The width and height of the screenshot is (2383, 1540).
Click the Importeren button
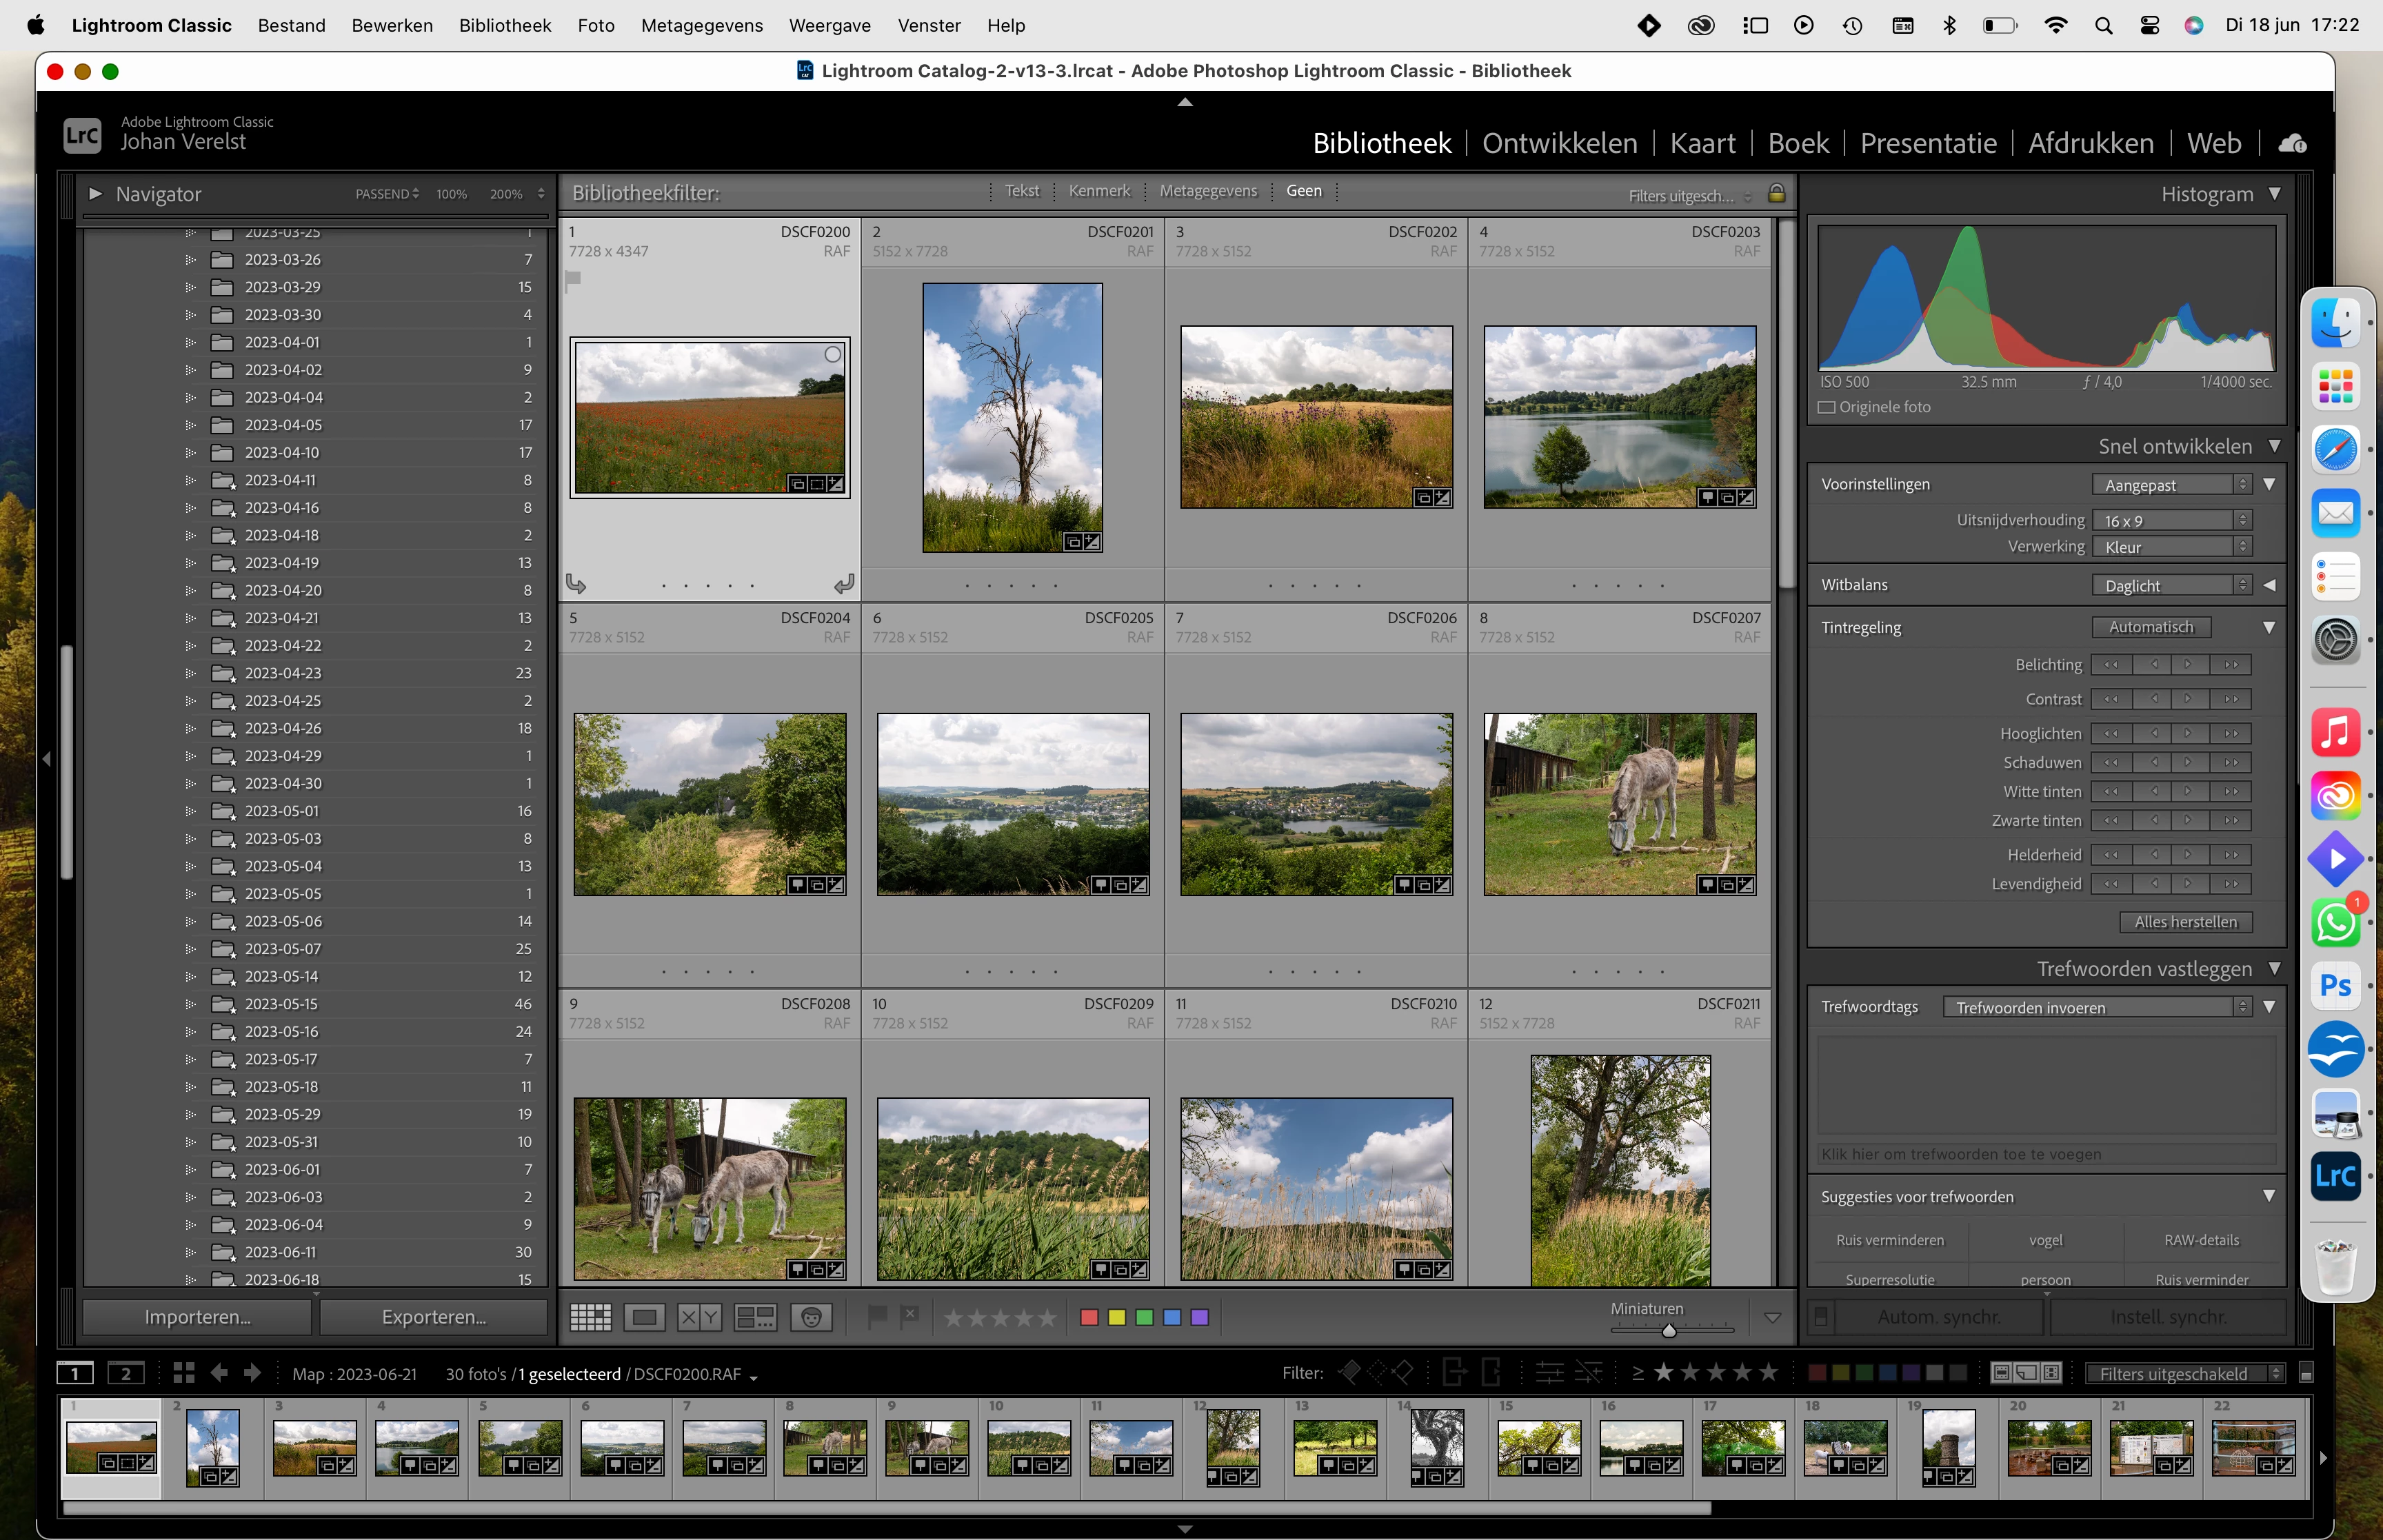[x=197, y=1317]
